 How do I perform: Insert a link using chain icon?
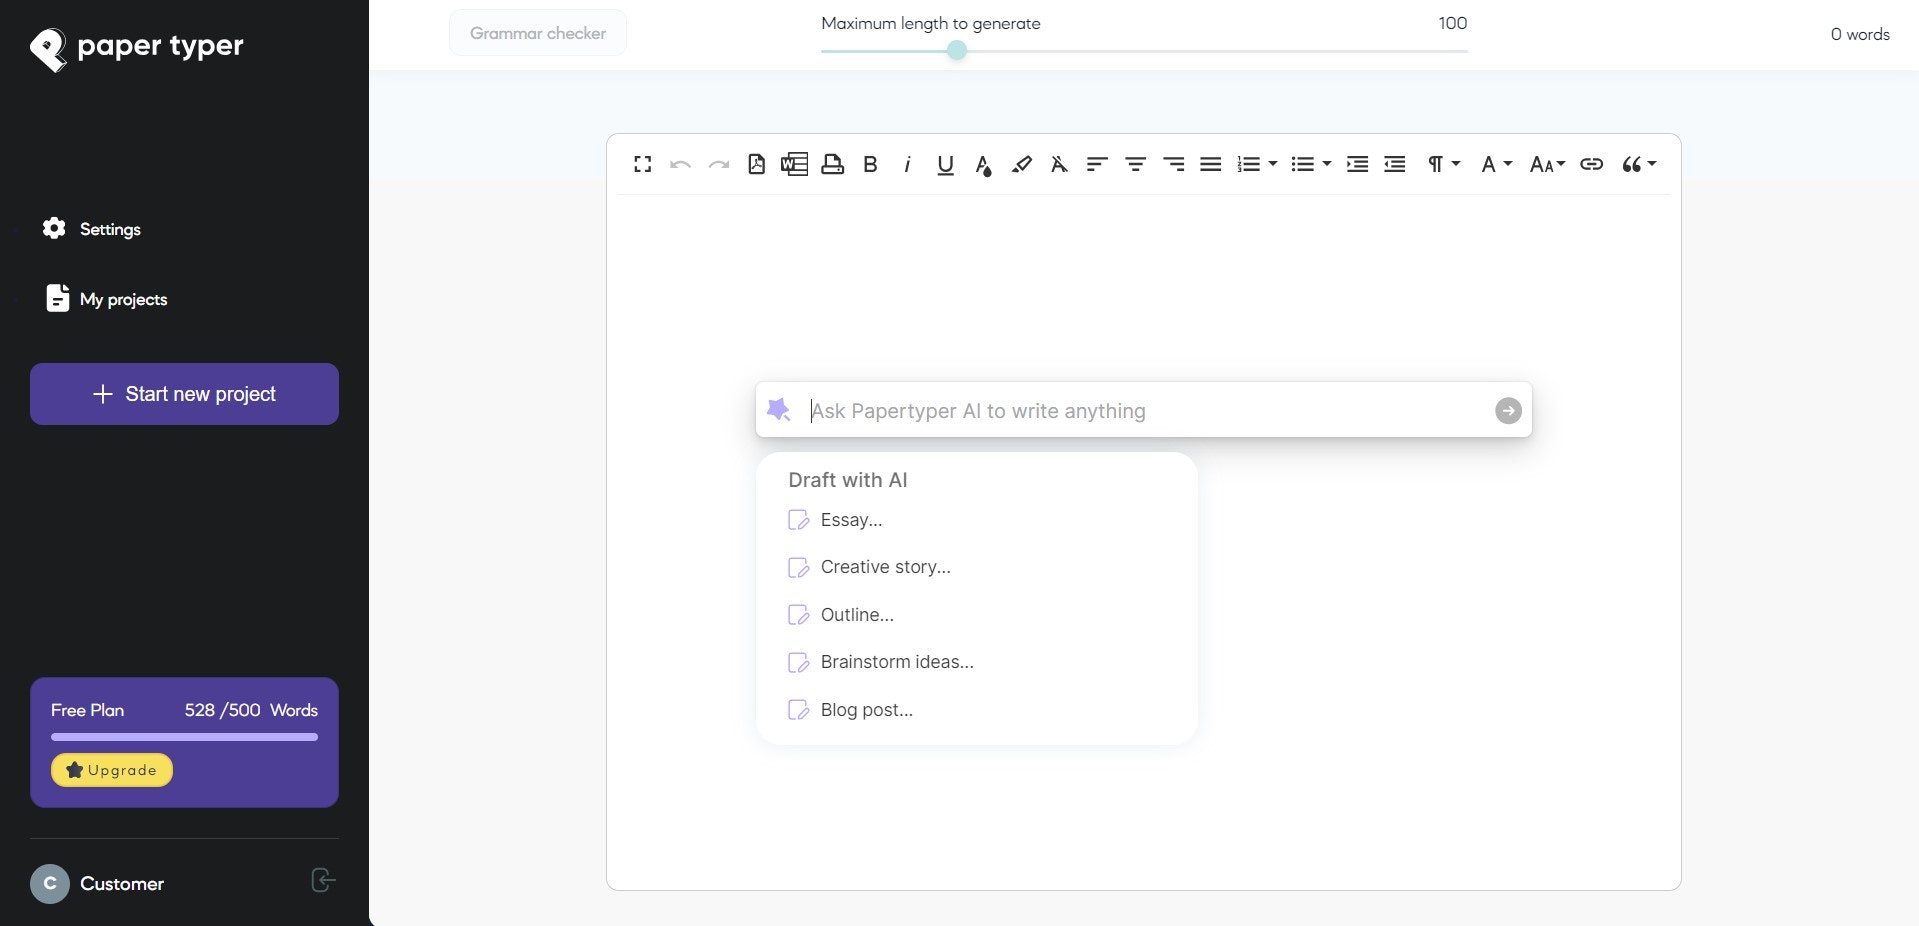point(1591,164)
